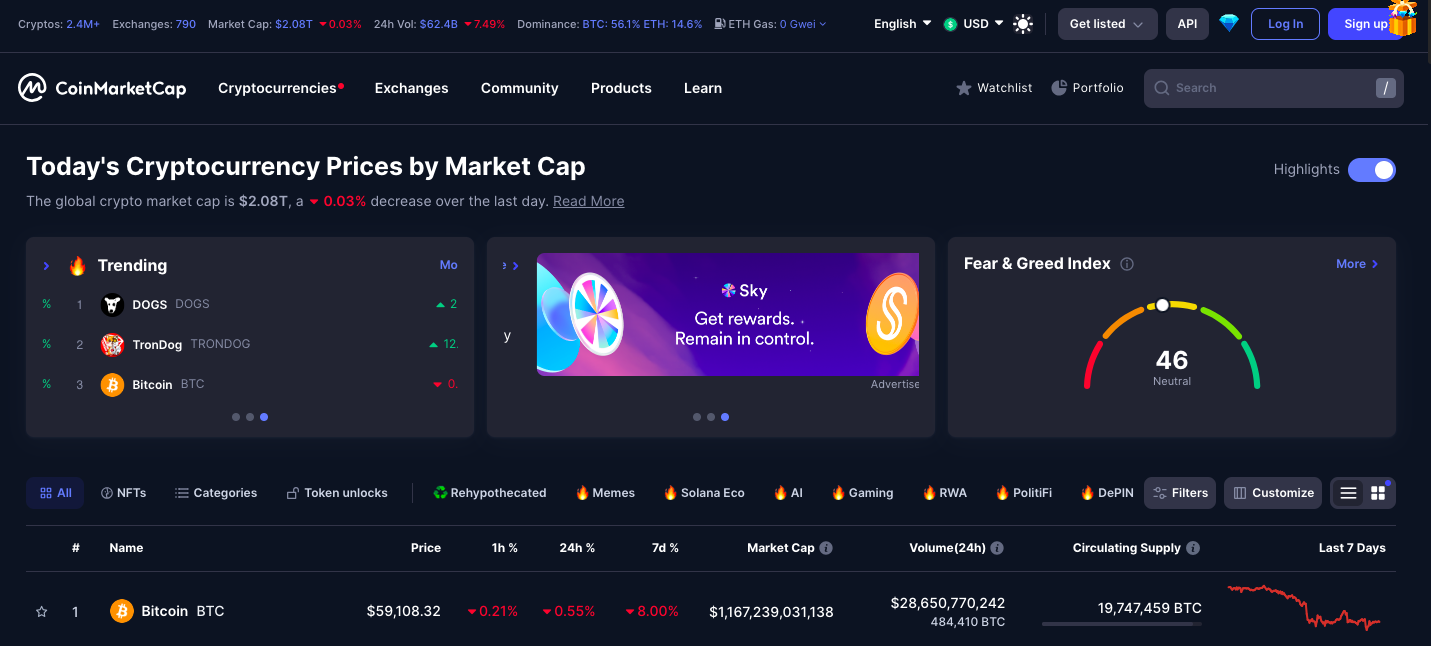Click the DOGS coin icon
The width and height of the screenshot is (1431, 646).
coord(113,304)
